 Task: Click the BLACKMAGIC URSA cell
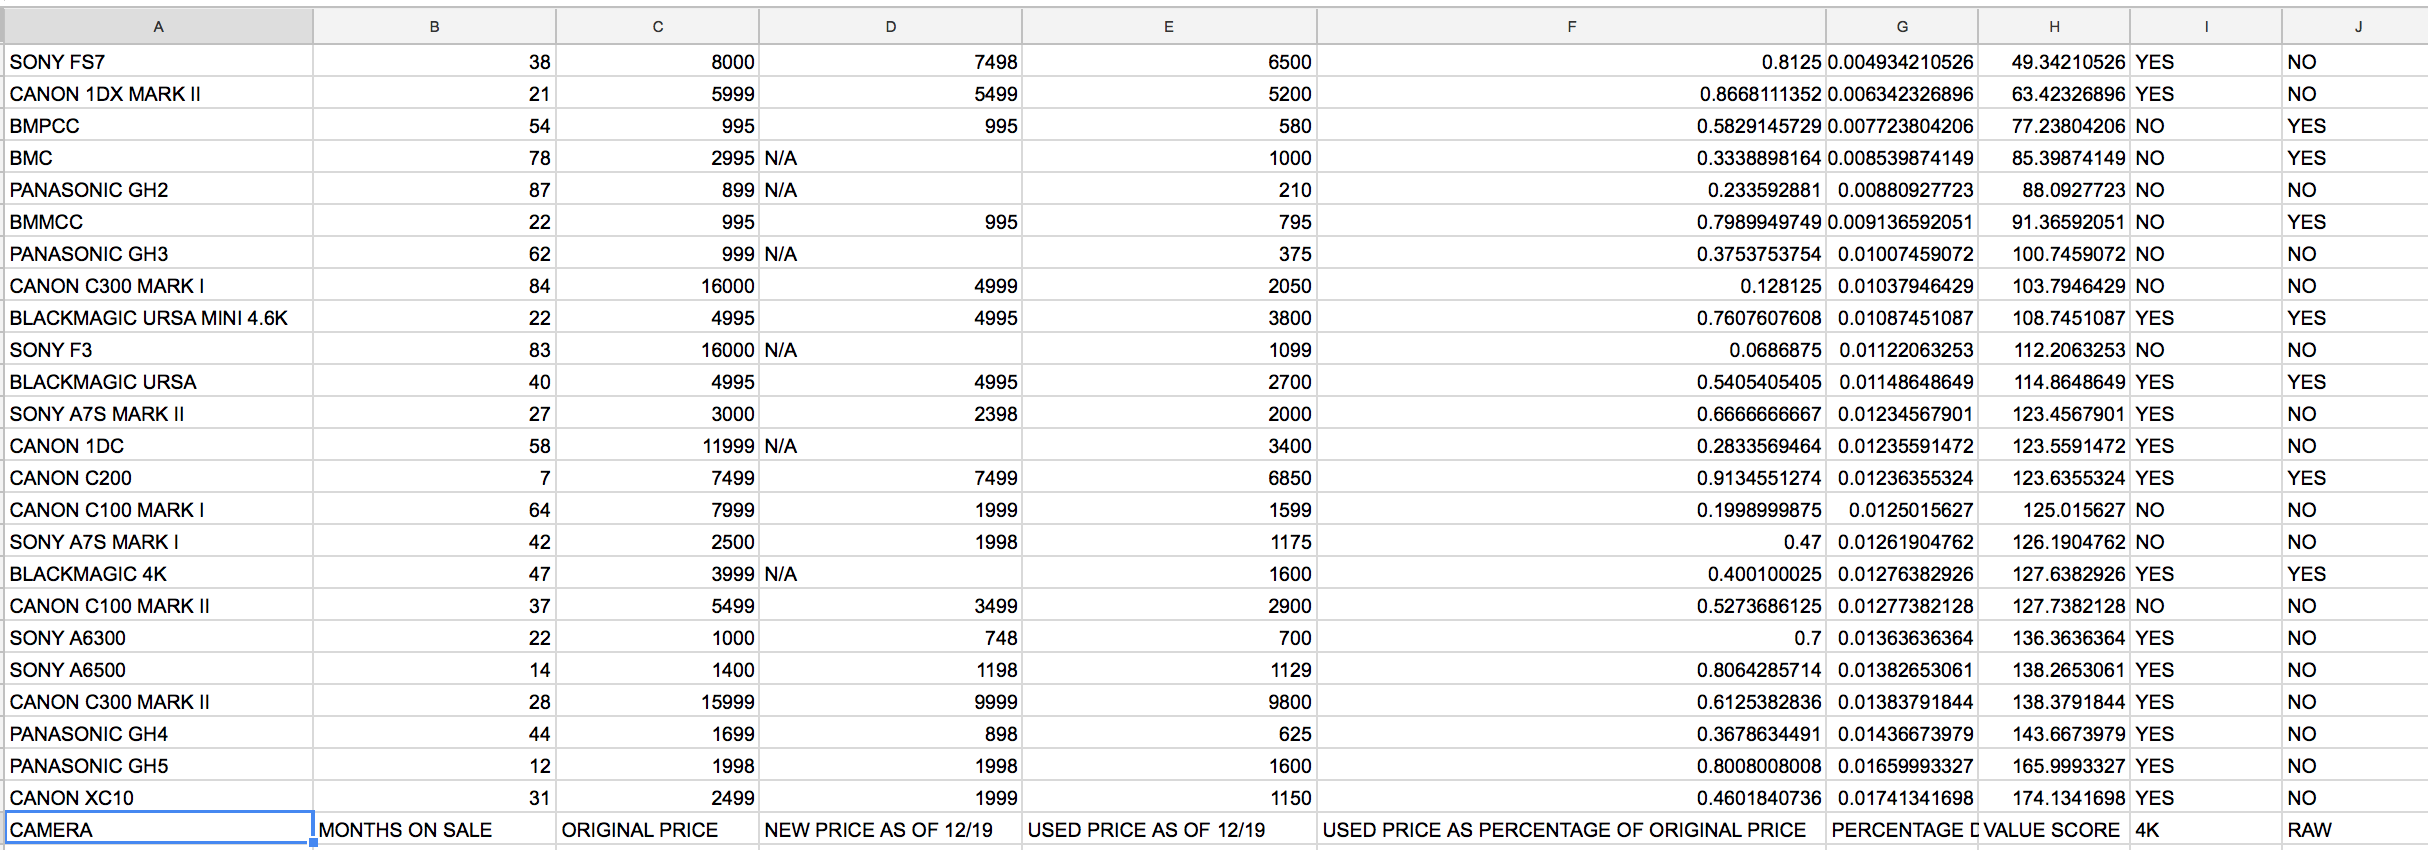click(x=158, y=382)
